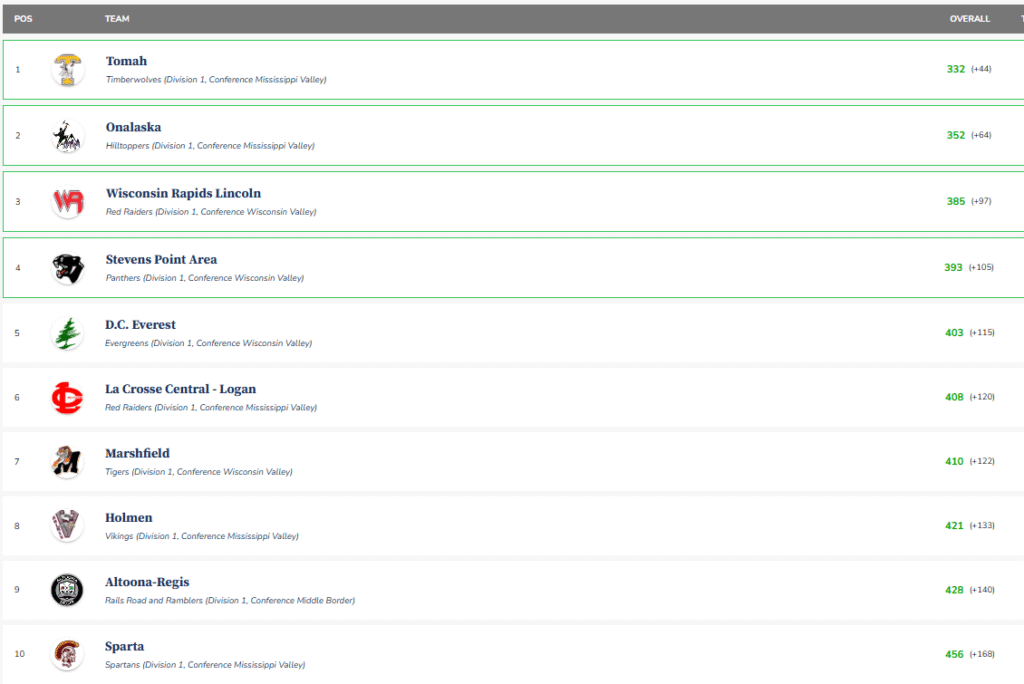Select La Crosse Central - Logan's score 408
This screenshot has width=1024, height=684.
coord(954,397)
